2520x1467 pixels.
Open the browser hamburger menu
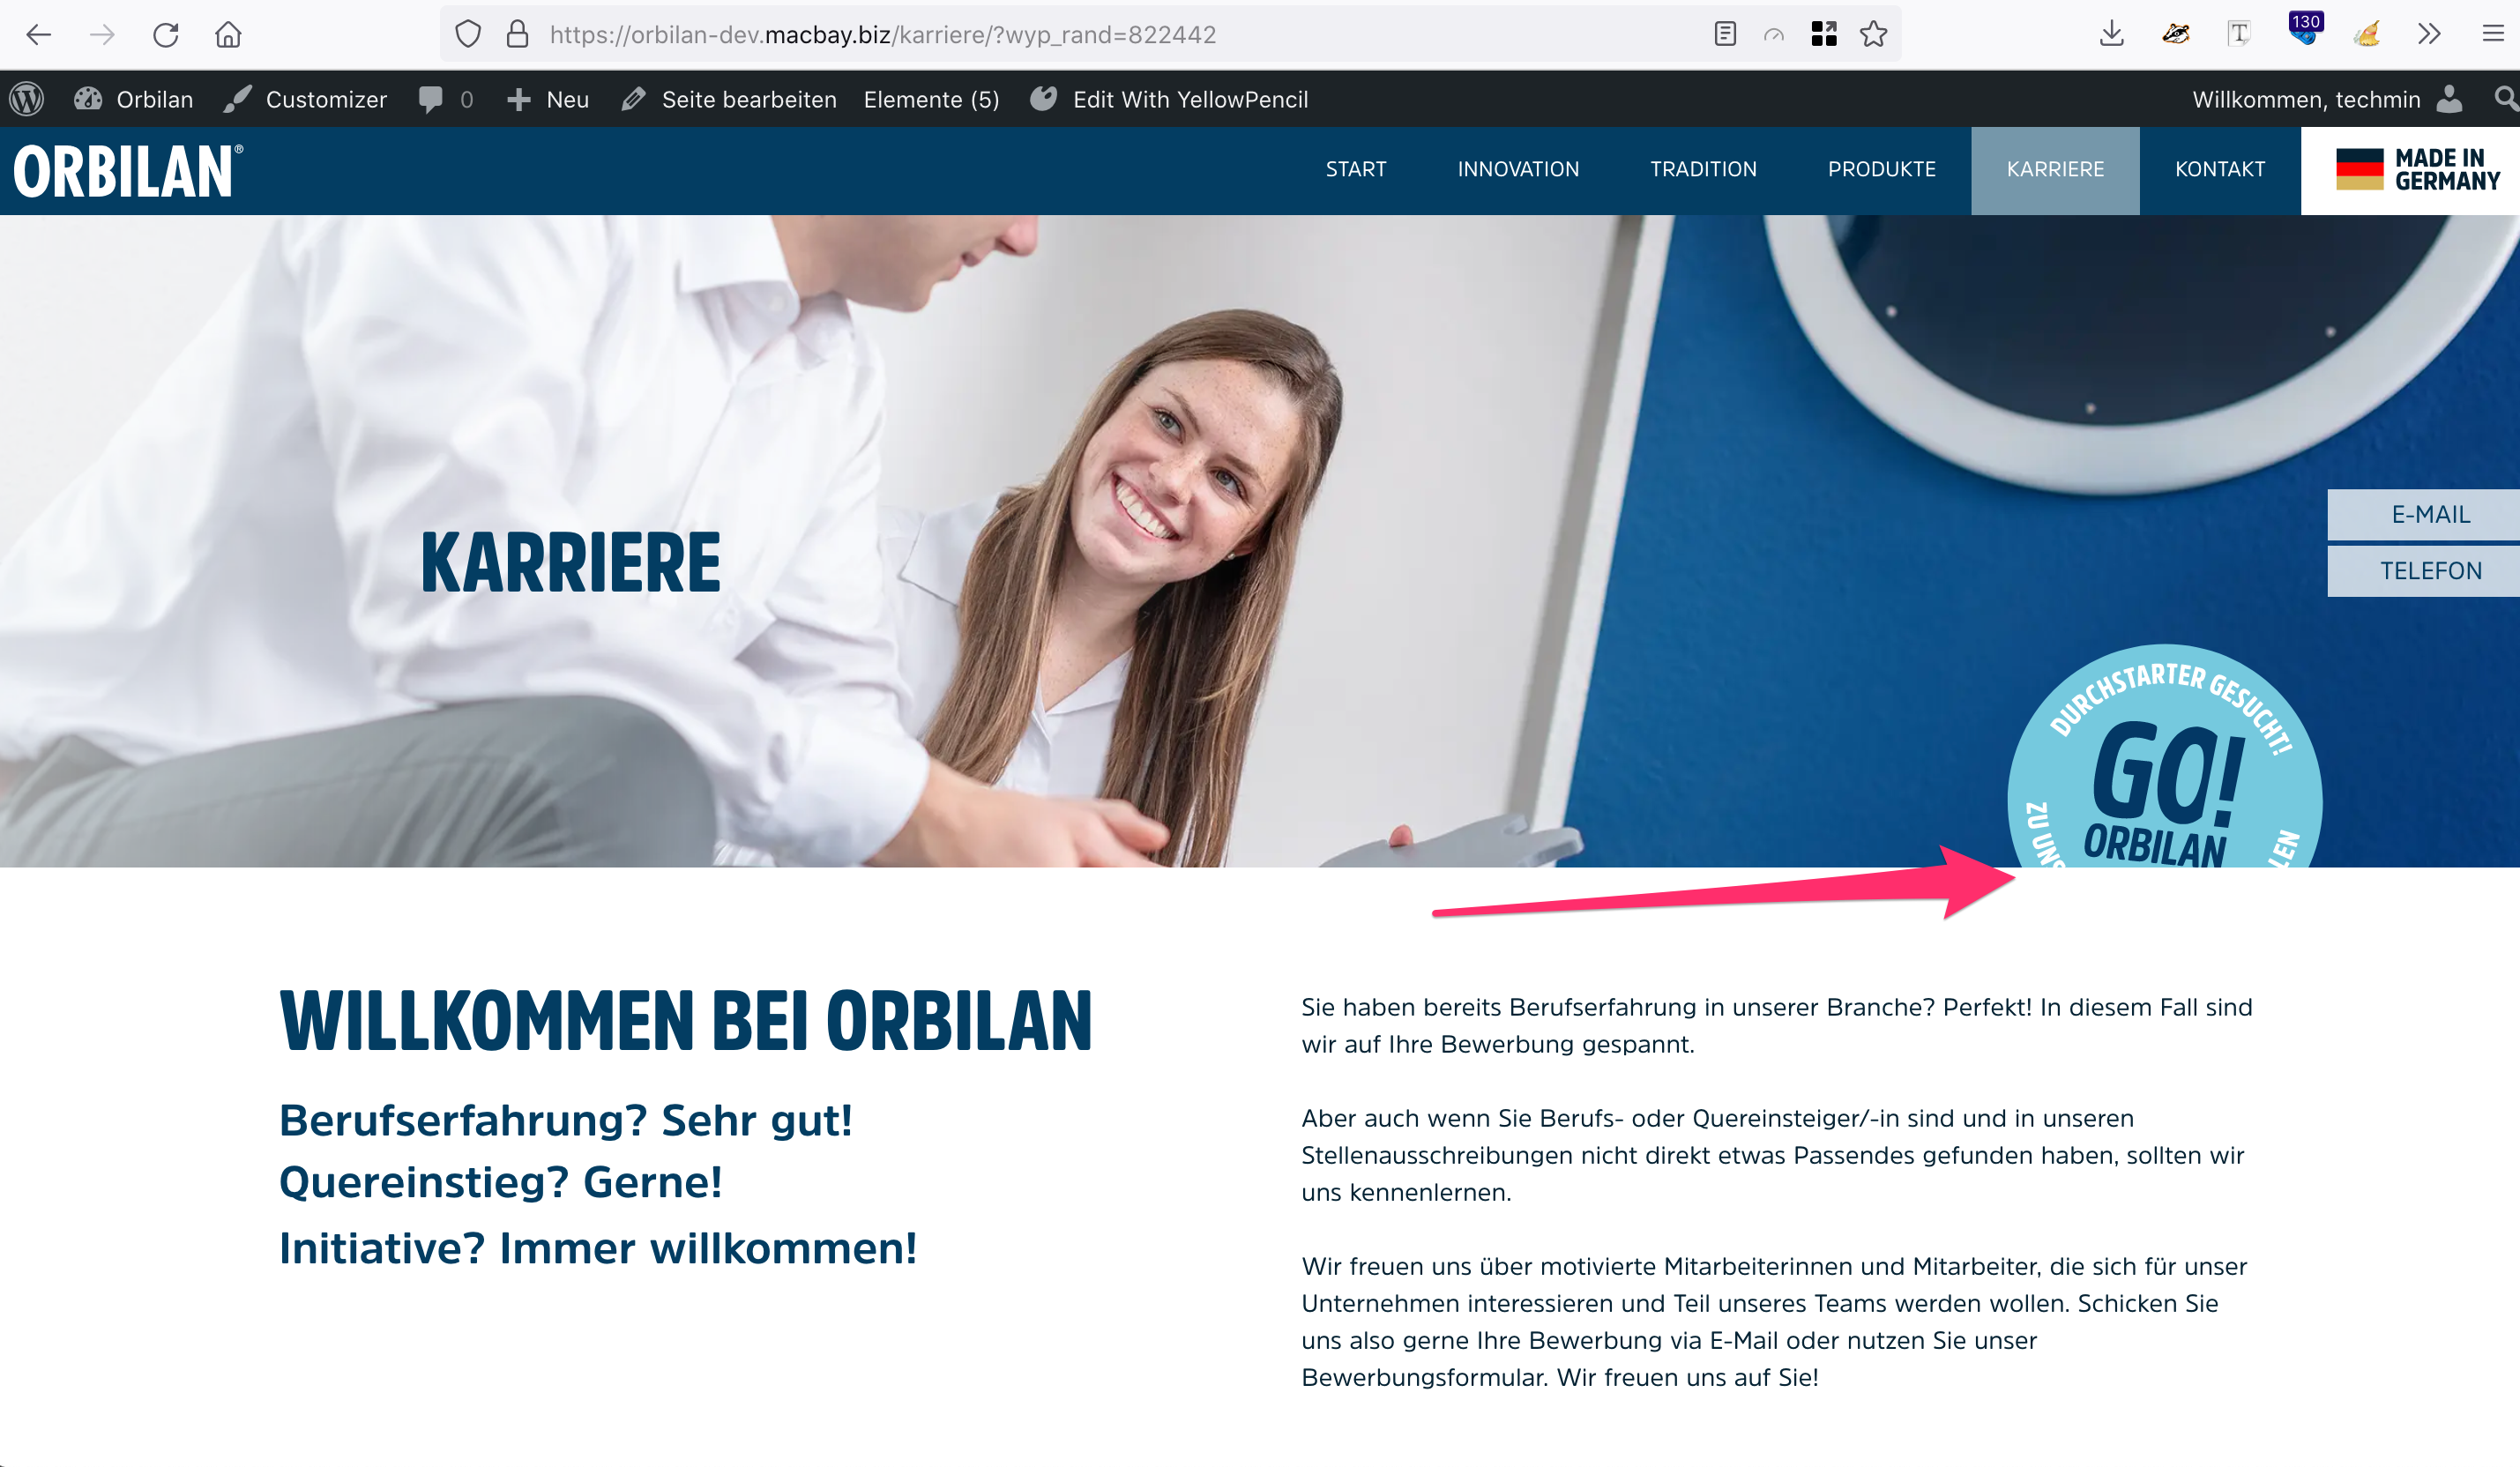pyautogui.click(x=2494, y=35)
